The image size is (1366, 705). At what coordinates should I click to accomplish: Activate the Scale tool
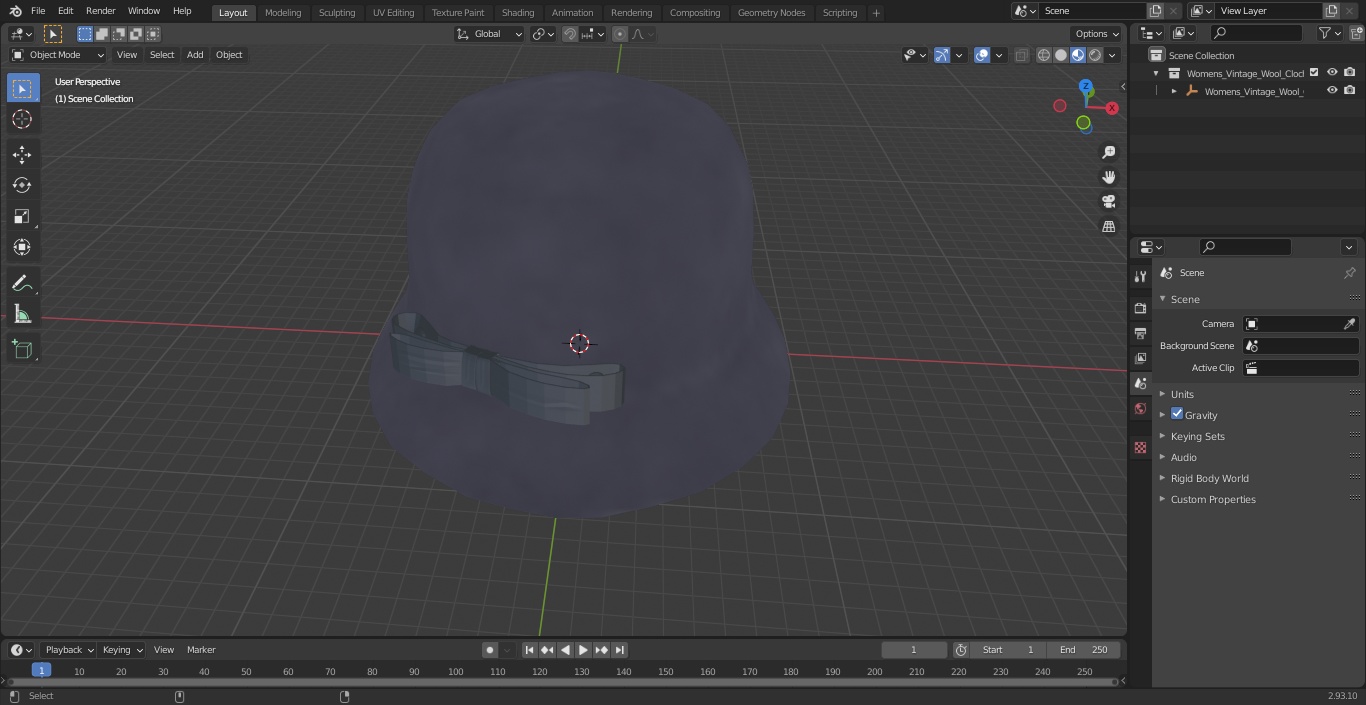tap(22, 216)
